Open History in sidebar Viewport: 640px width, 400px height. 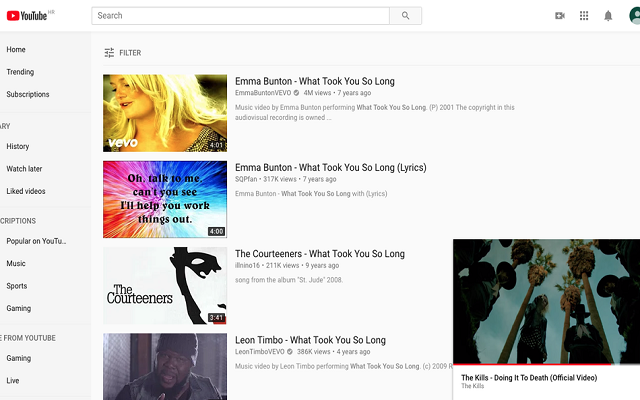18,146
